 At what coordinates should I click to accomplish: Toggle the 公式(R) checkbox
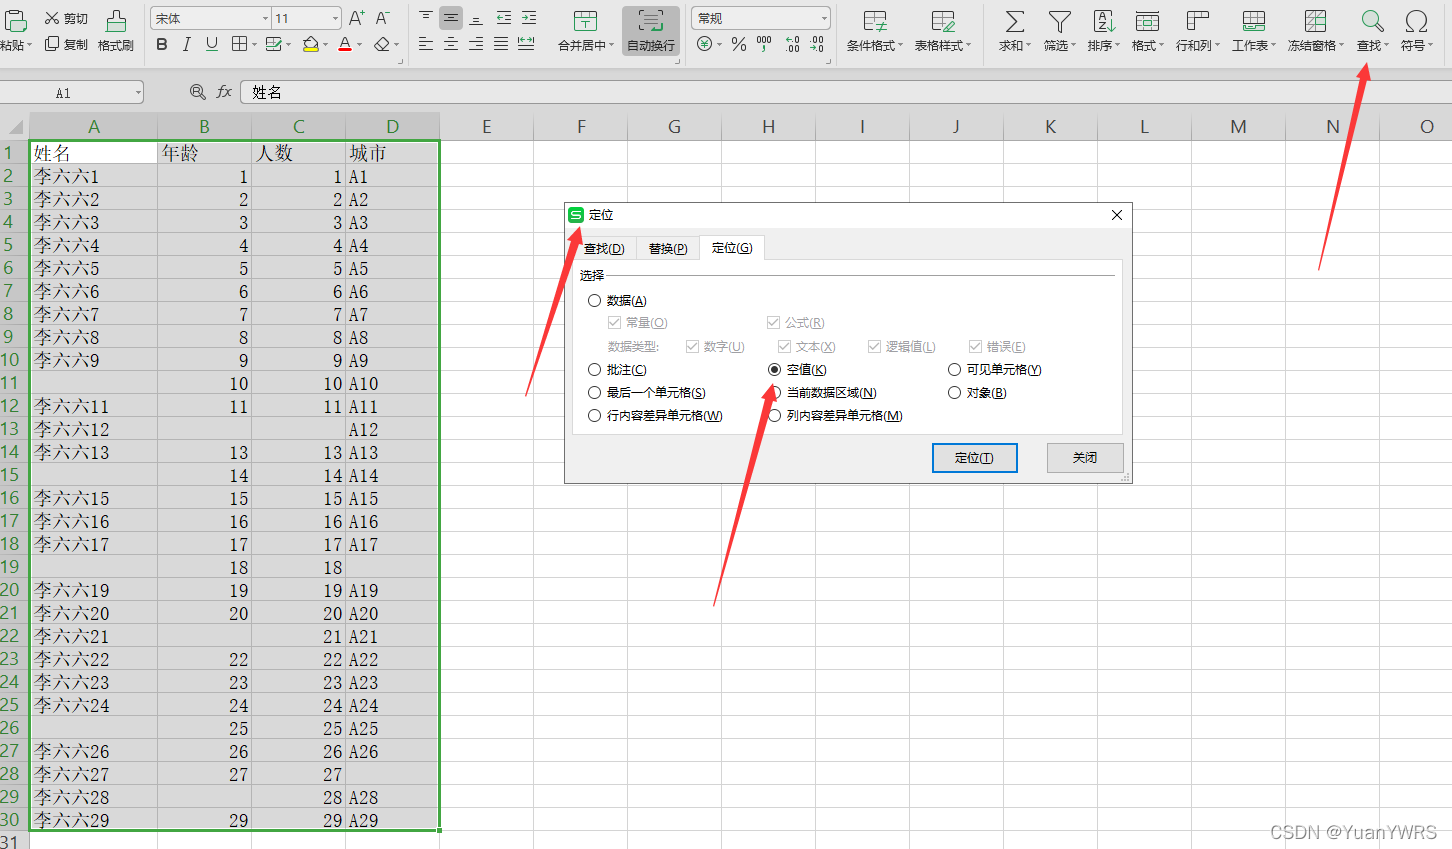tap(773, 322)
